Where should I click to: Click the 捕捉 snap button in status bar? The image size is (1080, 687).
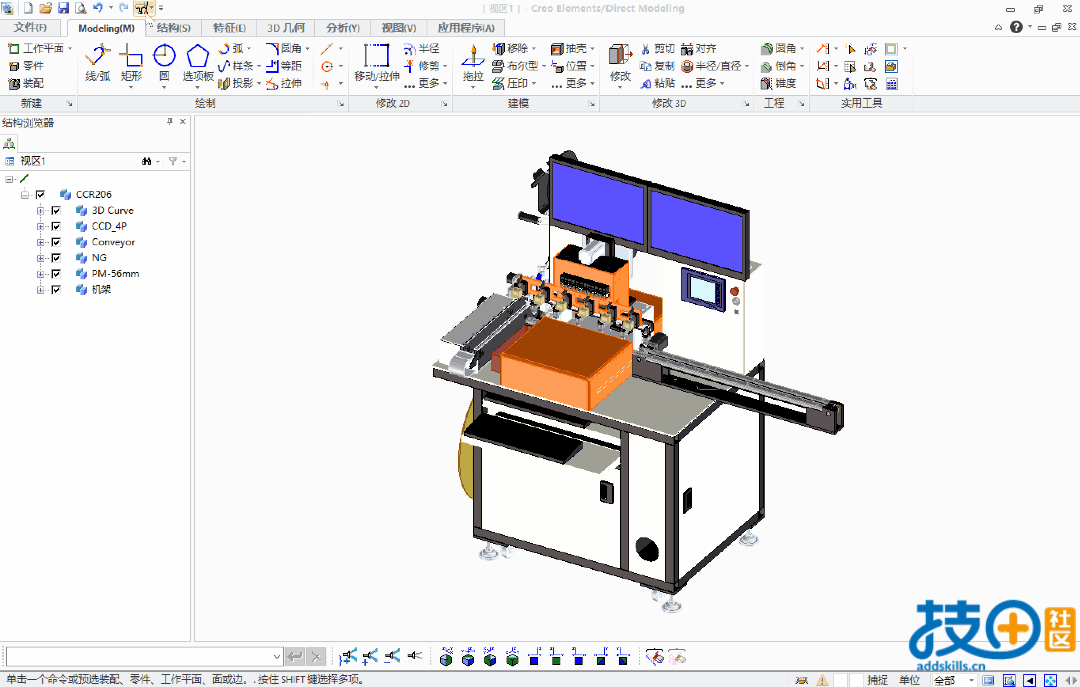(x=877, y=680)
